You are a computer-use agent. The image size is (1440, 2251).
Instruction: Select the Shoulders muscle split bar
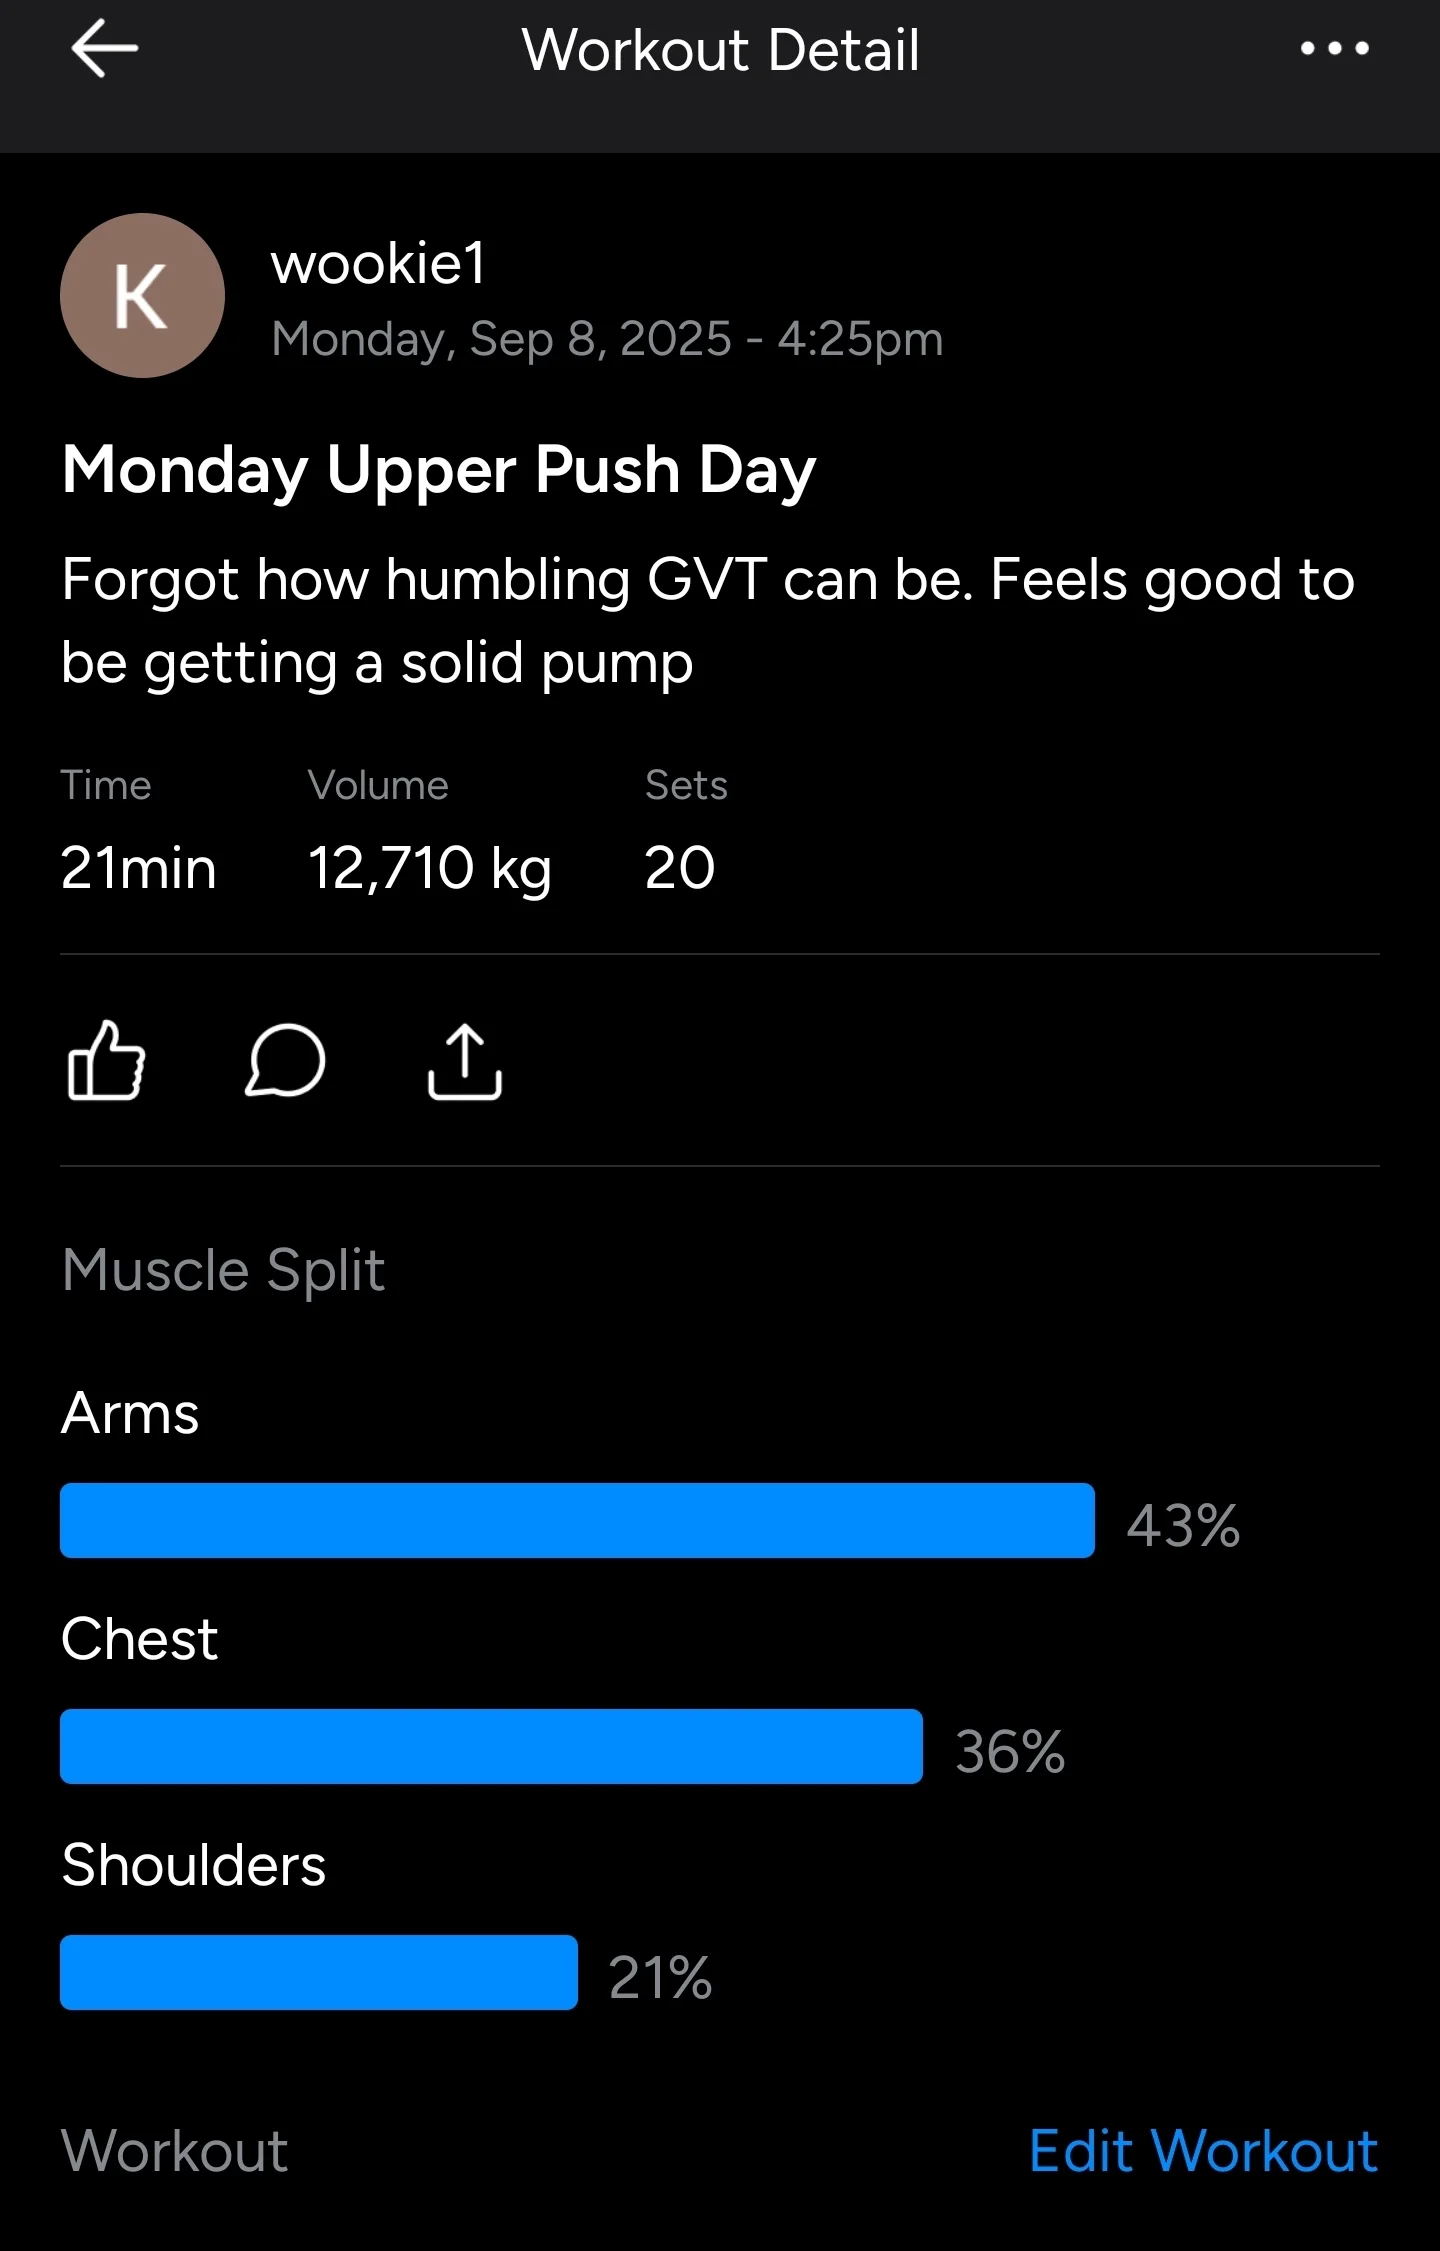(319, 1972)
